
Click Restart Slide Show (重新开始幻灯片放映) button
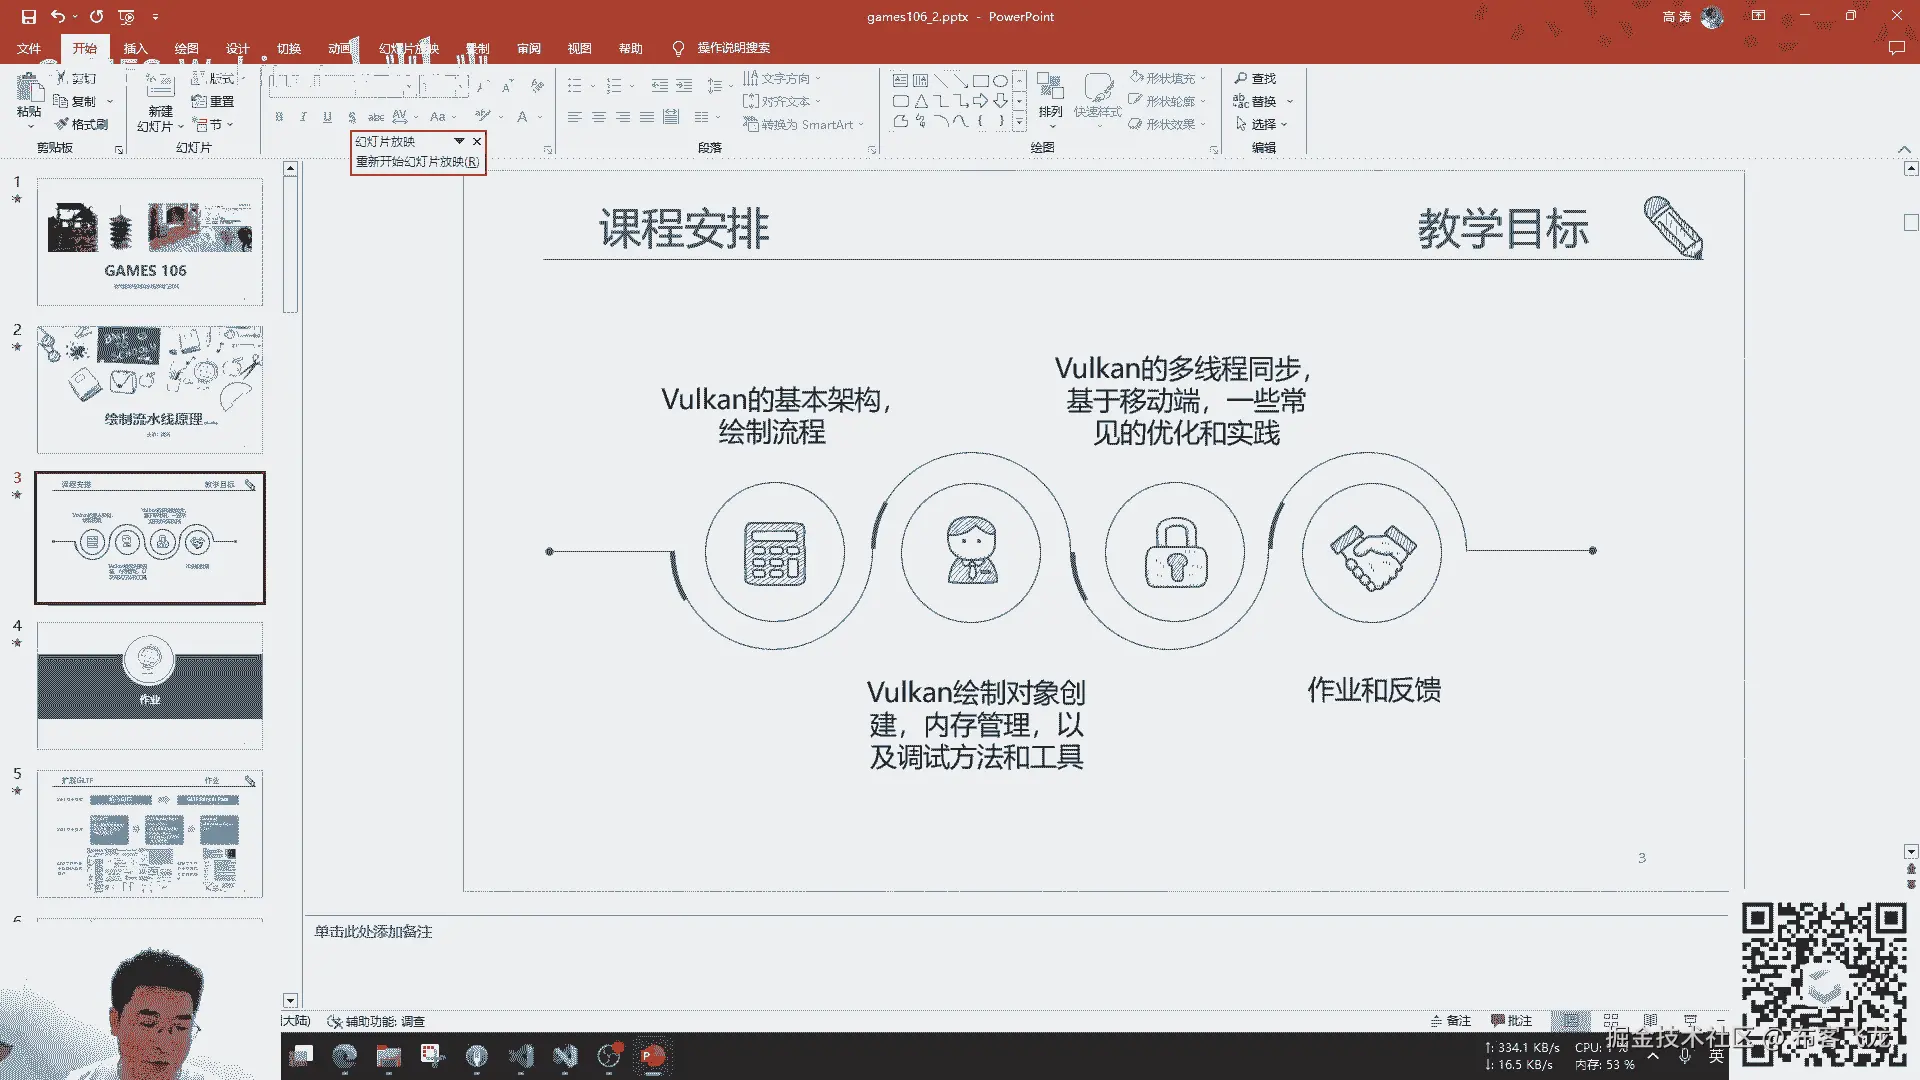coord(417,161)
